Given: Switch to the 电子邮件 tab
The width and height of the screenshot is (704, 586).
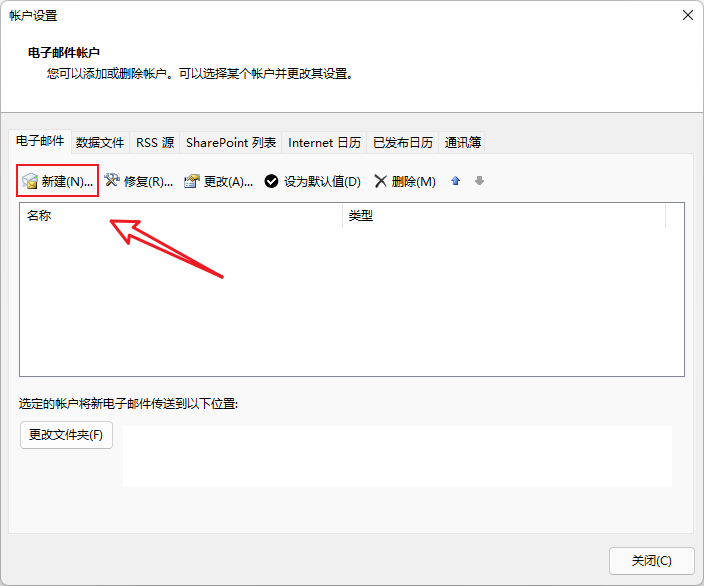Looking at the screenshot, I should 40,142.
